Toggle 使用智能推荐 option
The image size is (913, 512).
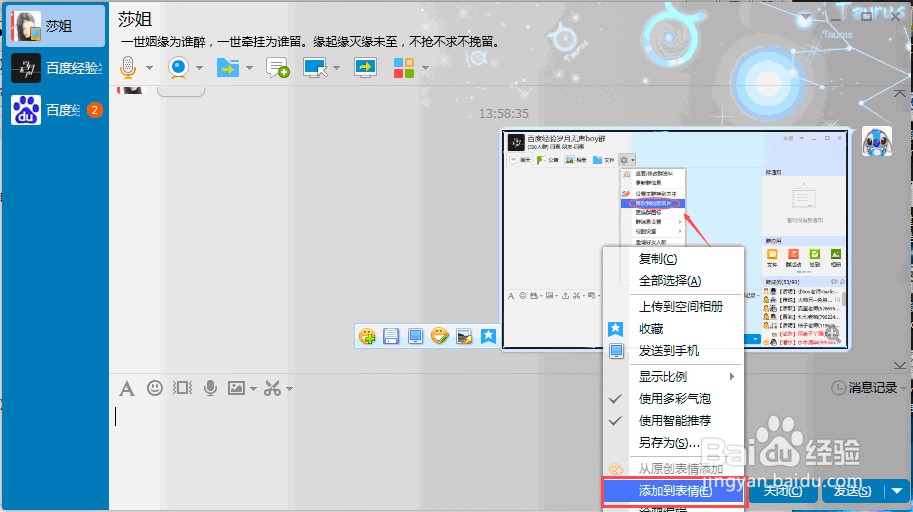click(x=674, y=421)
